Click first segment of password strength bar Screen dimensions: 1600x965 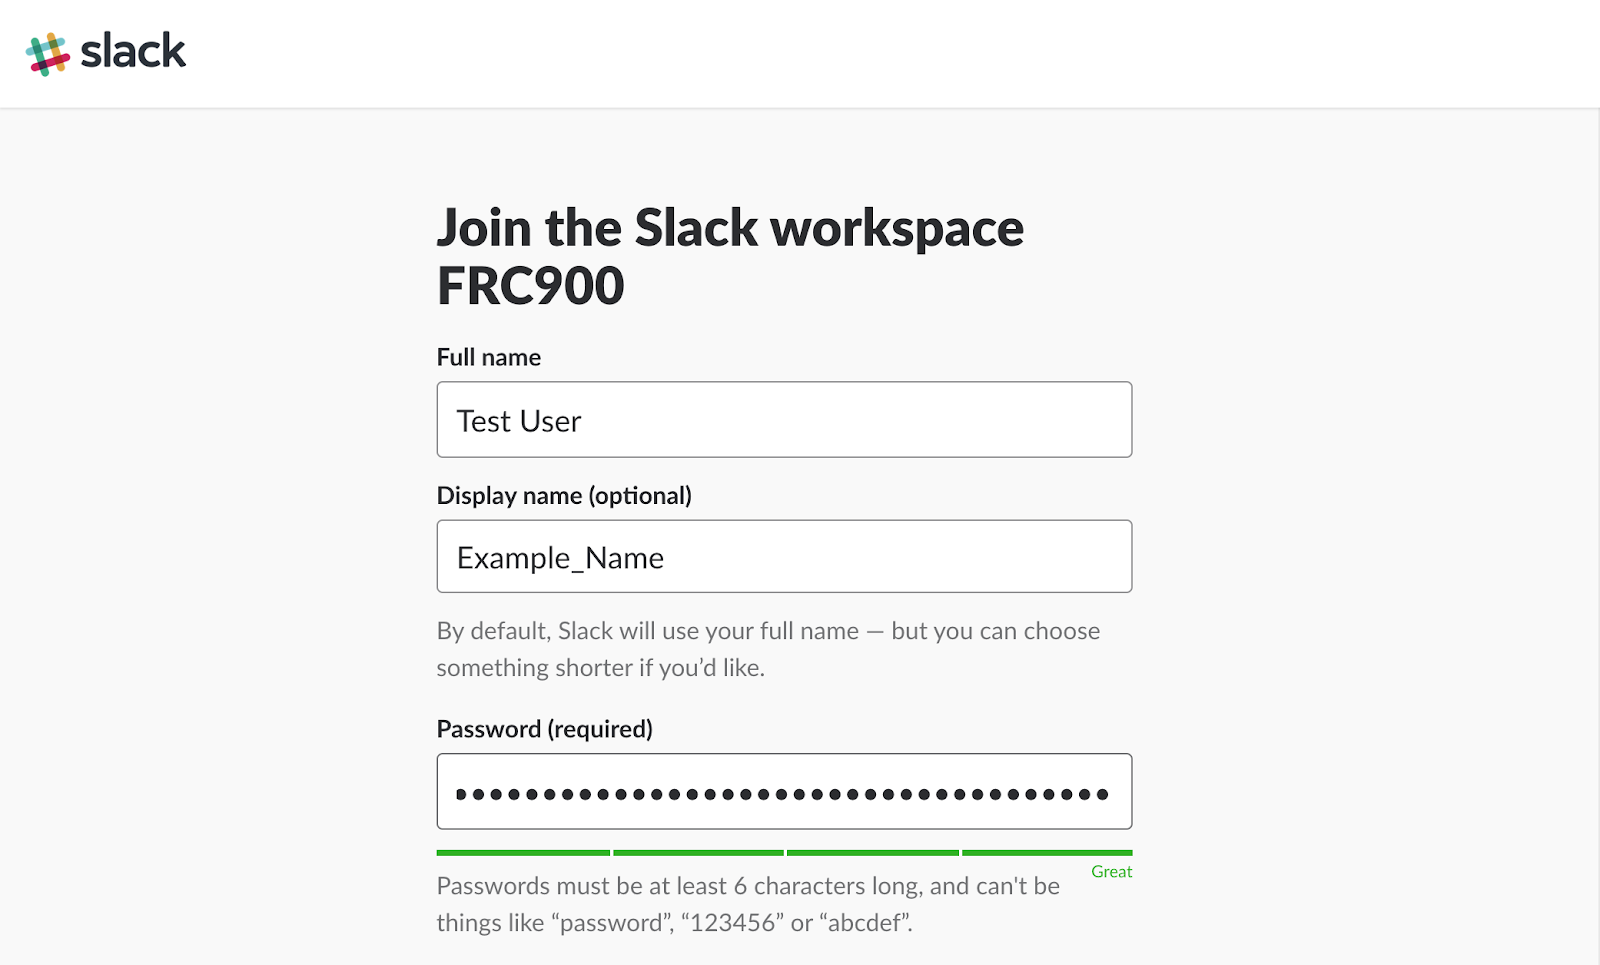pyautogui.click(x=523, y=853)
